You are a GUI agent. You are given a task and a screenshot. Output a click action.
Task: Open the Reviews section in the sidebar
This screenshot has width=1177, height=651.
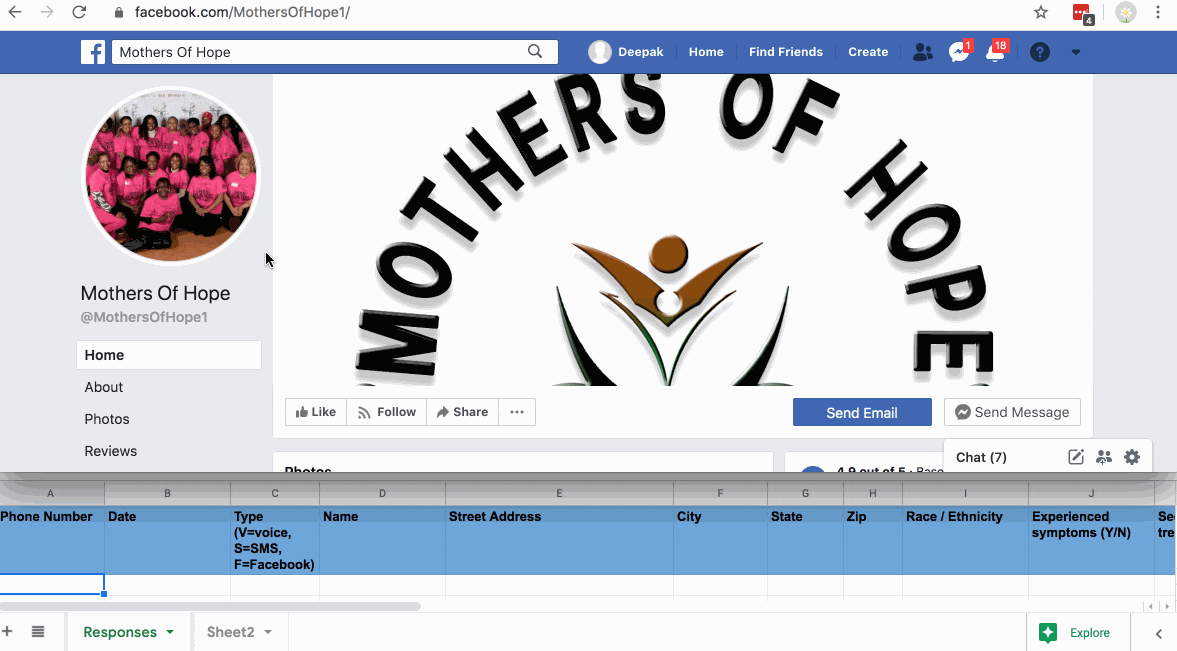pyautogui.click(x=110, y=451)
